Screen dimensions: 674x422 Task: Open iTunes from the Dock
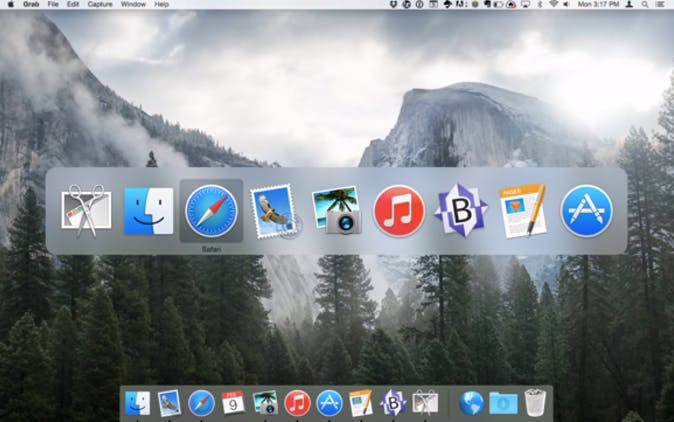coord(297,404)
